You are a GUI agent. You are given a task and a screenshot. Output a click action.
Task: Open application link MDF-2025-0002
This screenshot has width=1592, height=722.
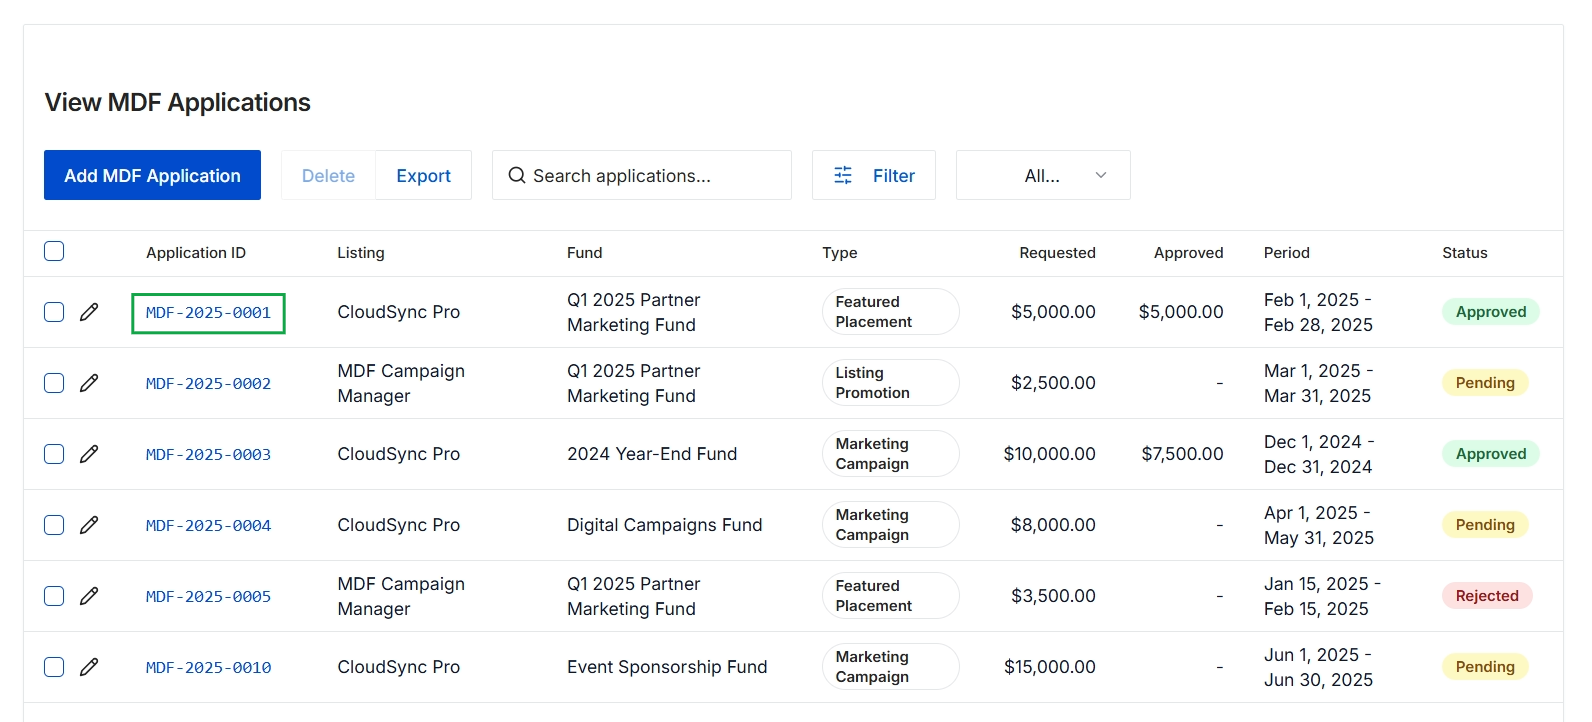[x=208, y=383]
